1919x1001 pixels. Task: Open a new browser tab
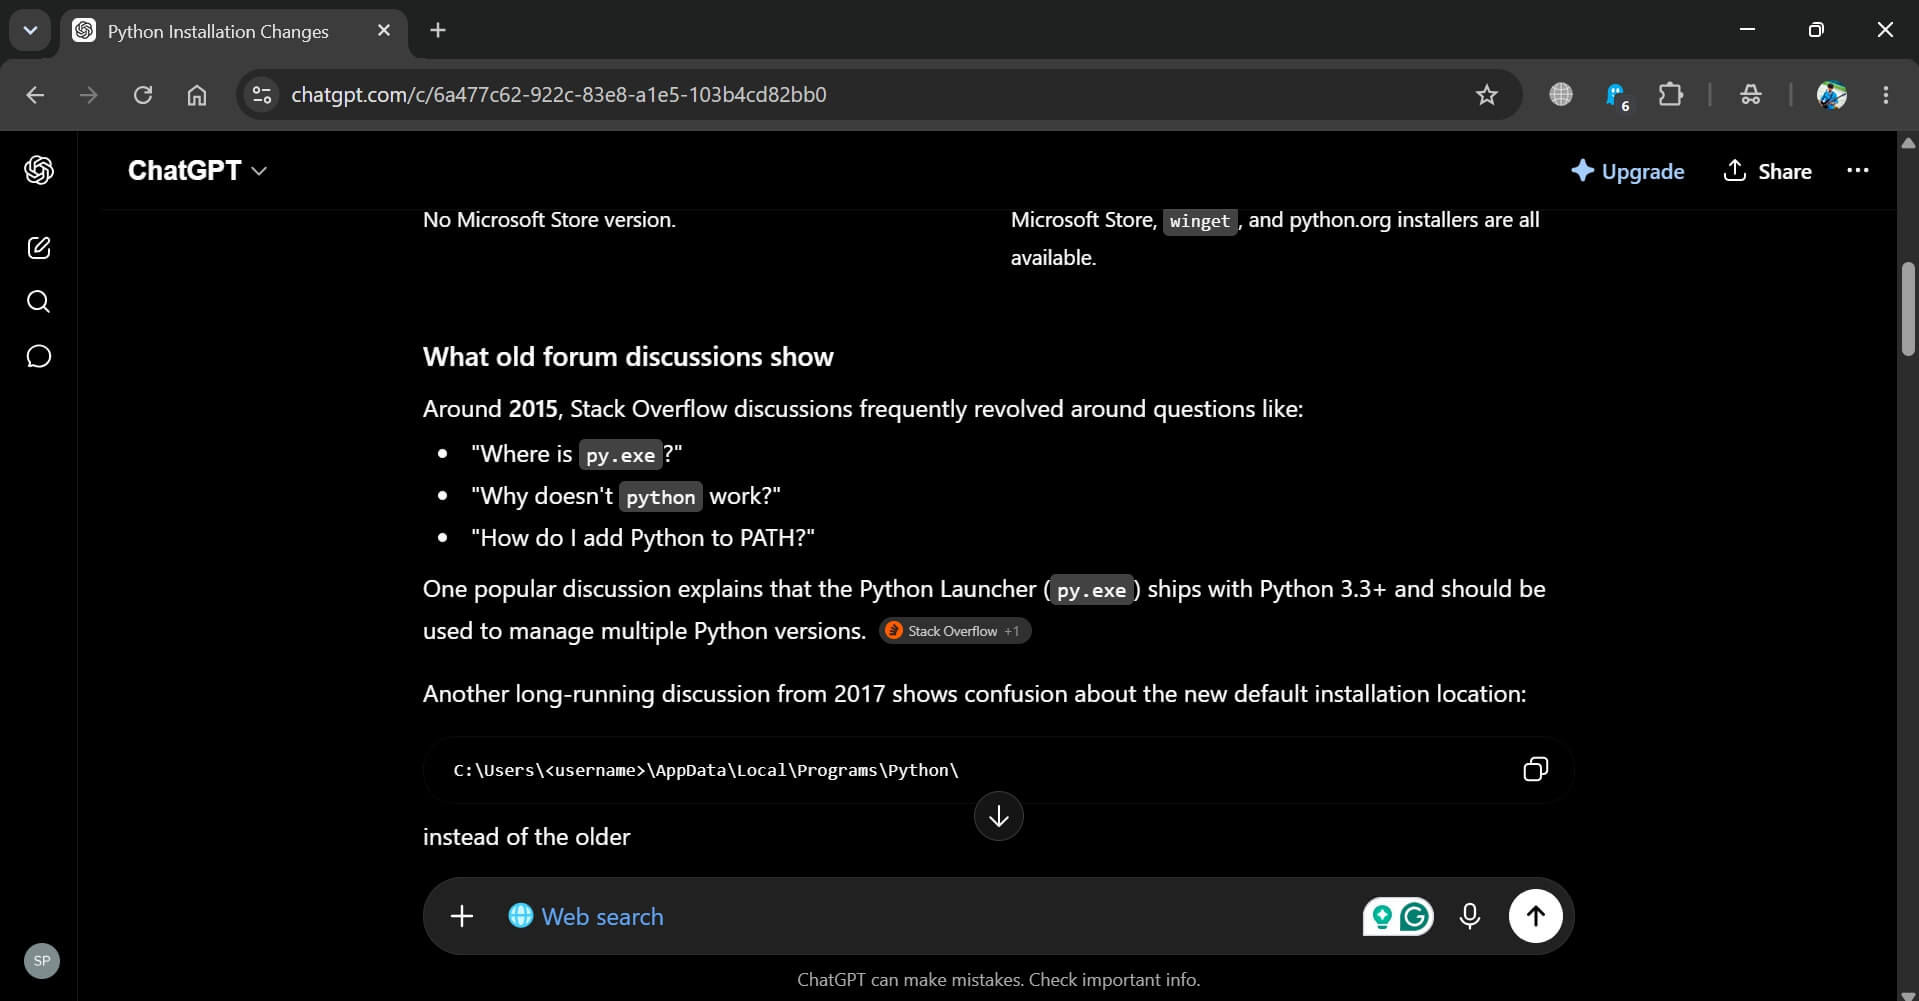[437, 30]
